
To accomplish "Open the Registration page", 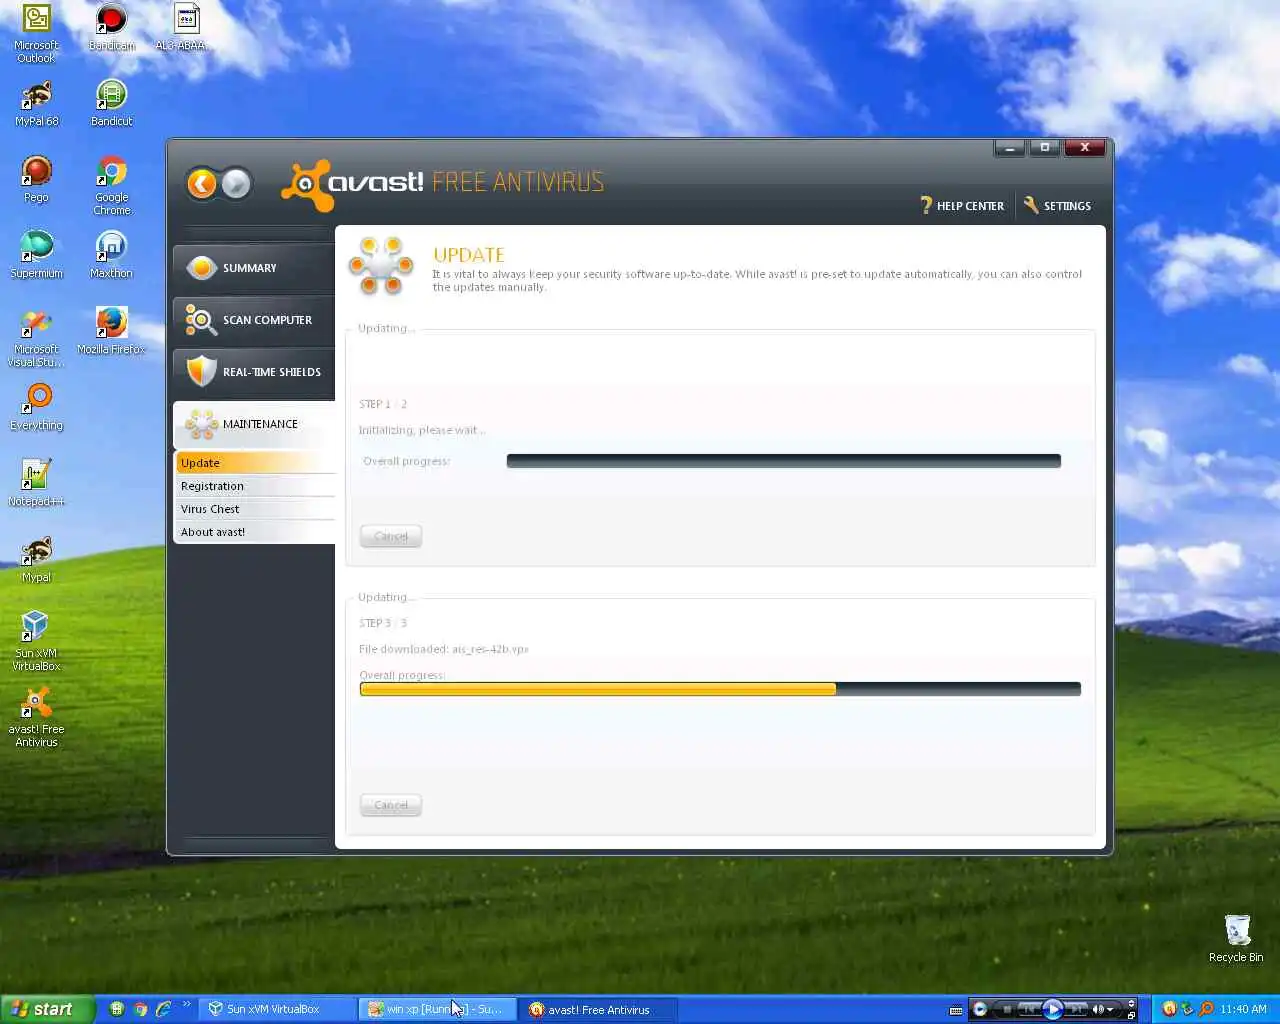I will coord(256,486).
